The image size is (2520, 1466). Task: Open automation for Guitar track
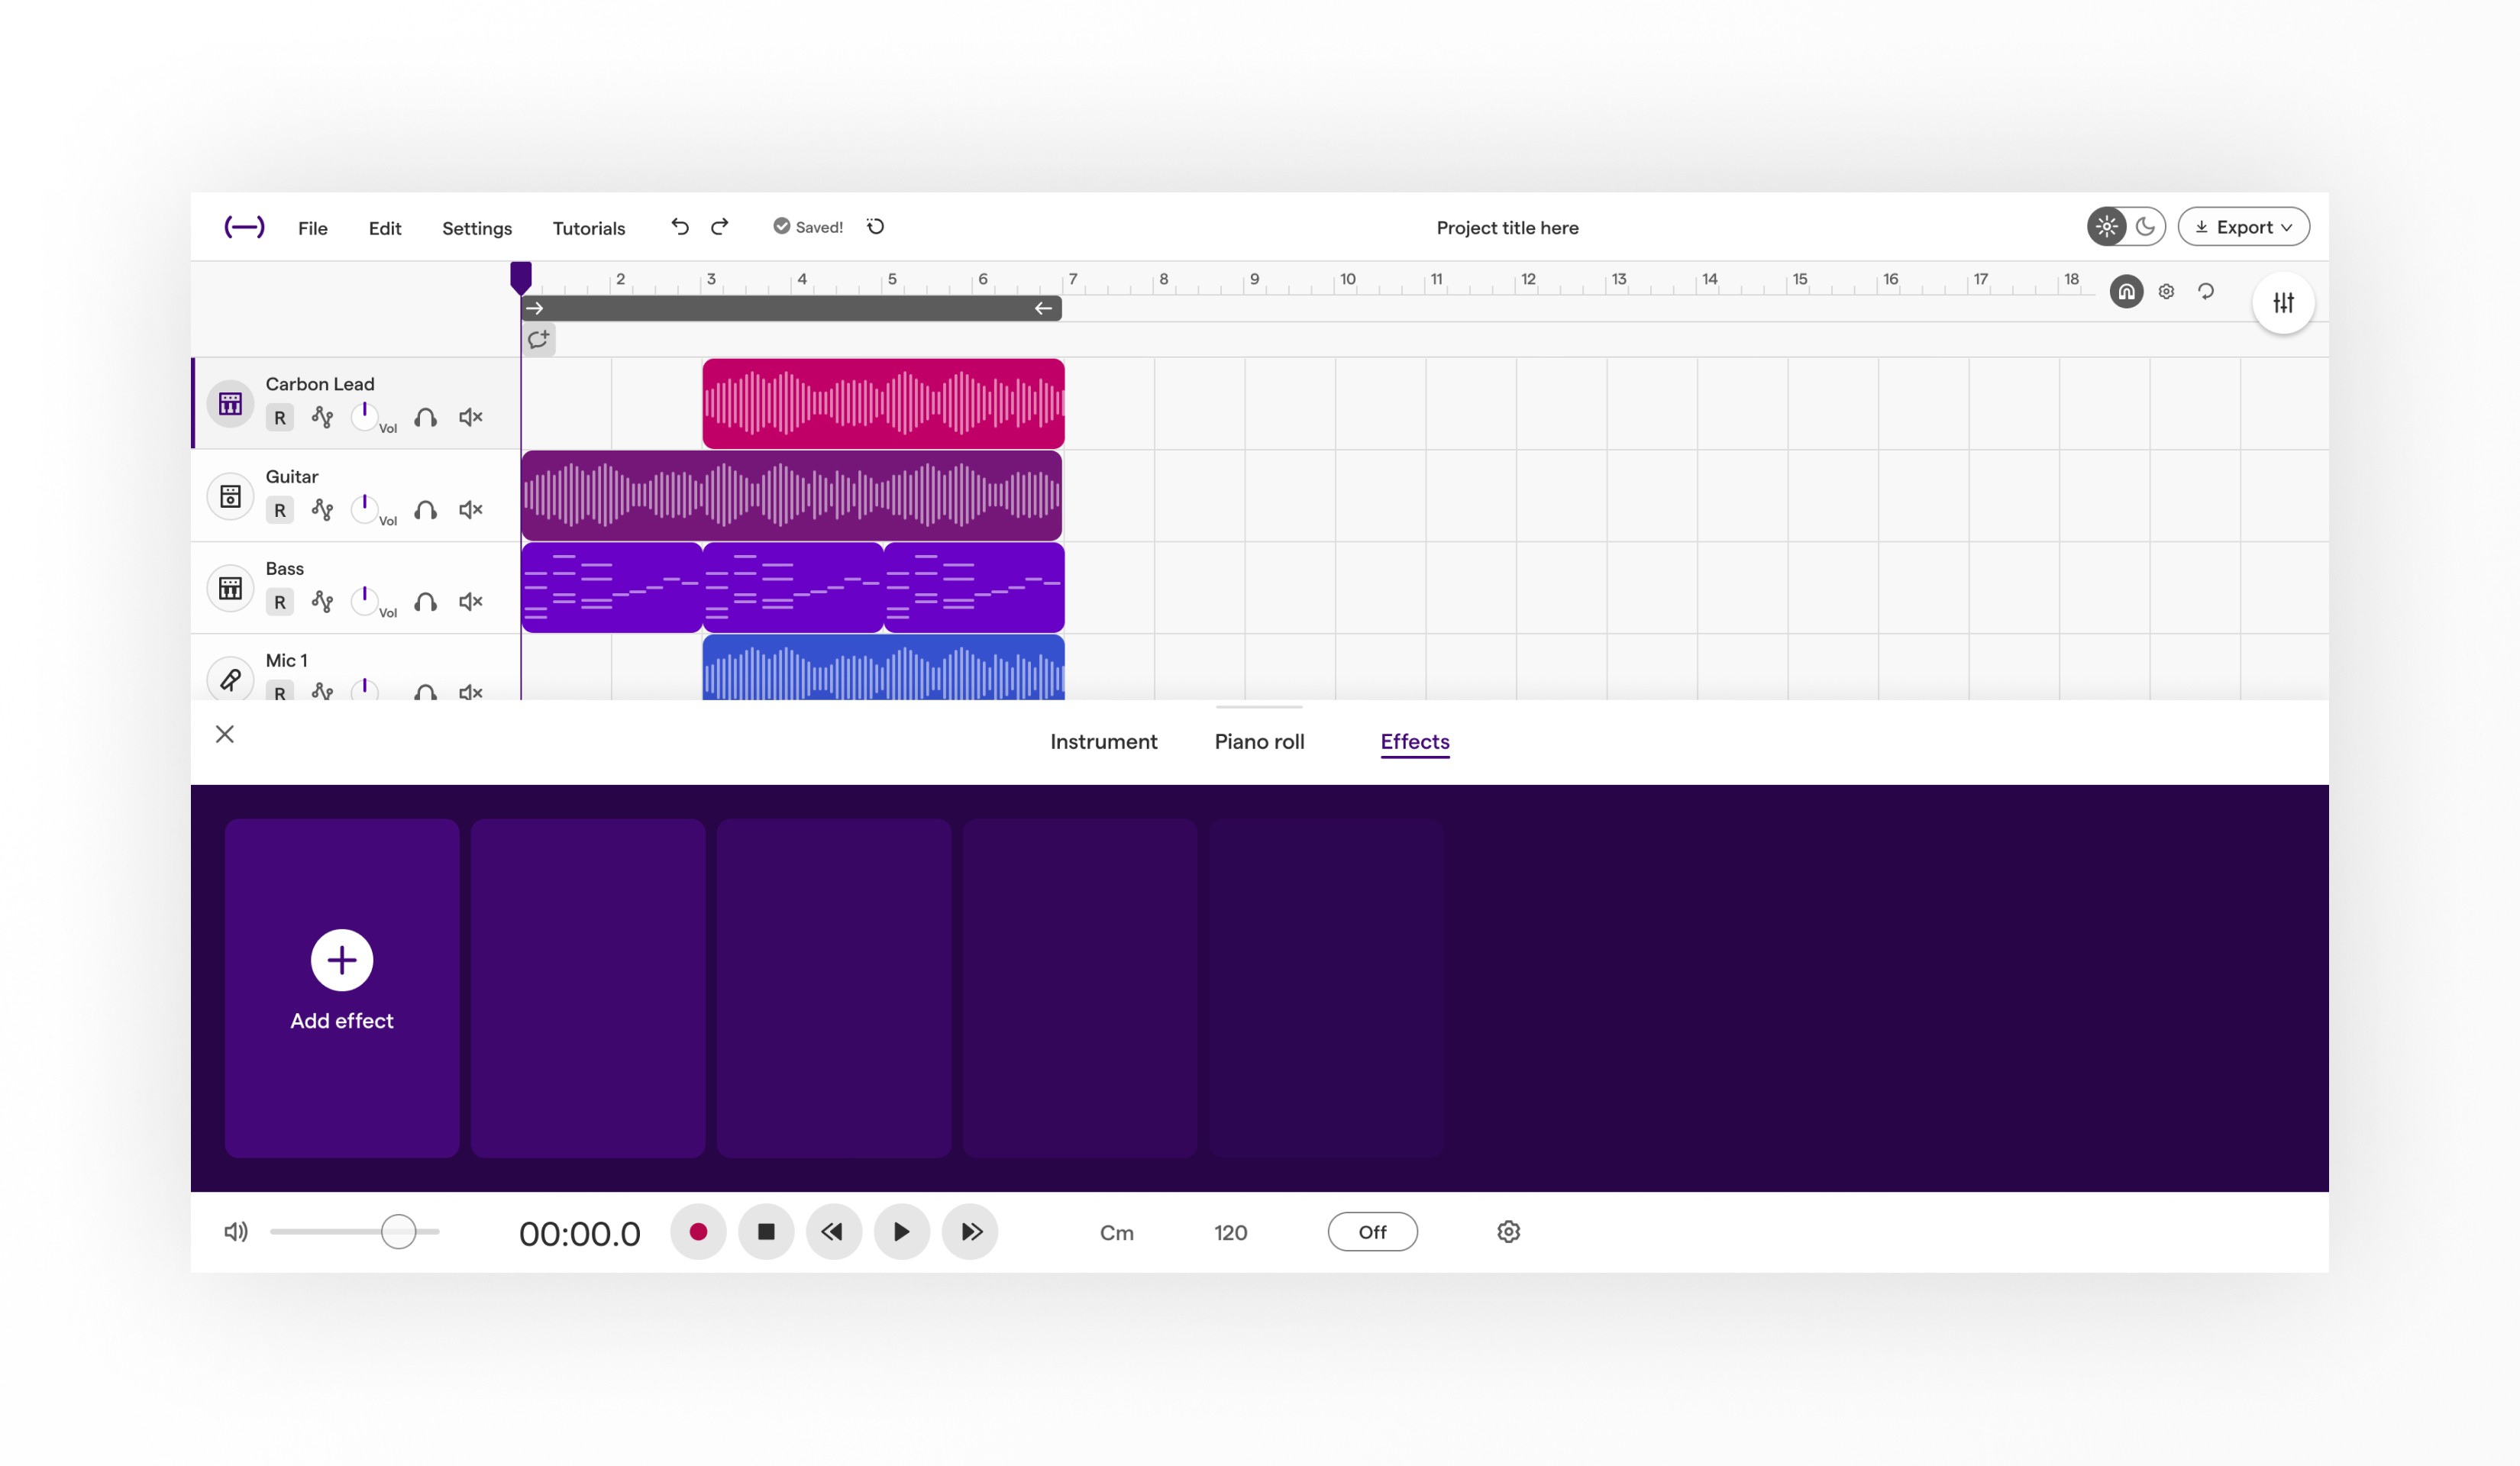pyautogui.click(x=322, y=509)
